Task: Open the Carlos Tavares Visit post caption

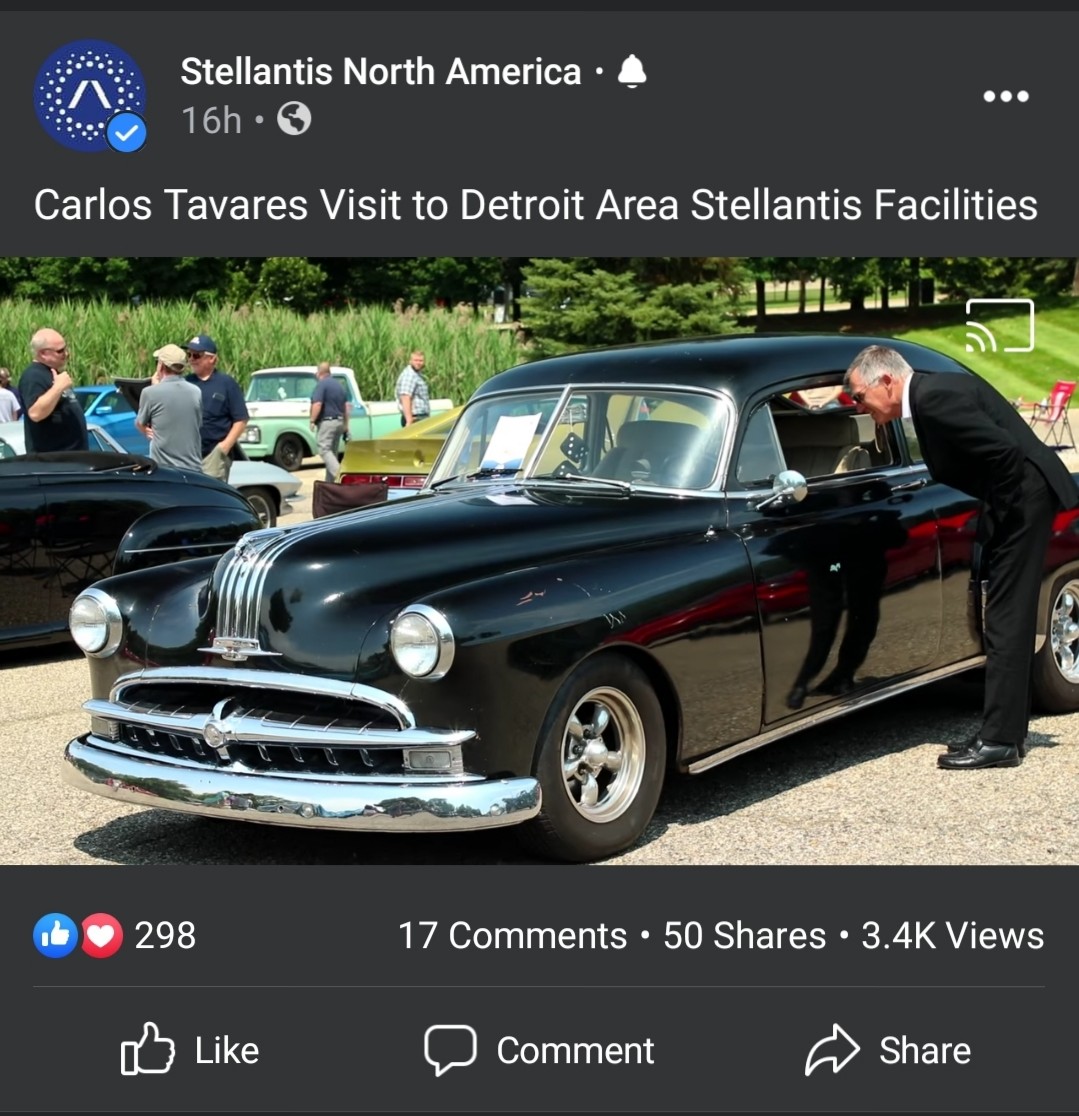Action: (535, 205)
